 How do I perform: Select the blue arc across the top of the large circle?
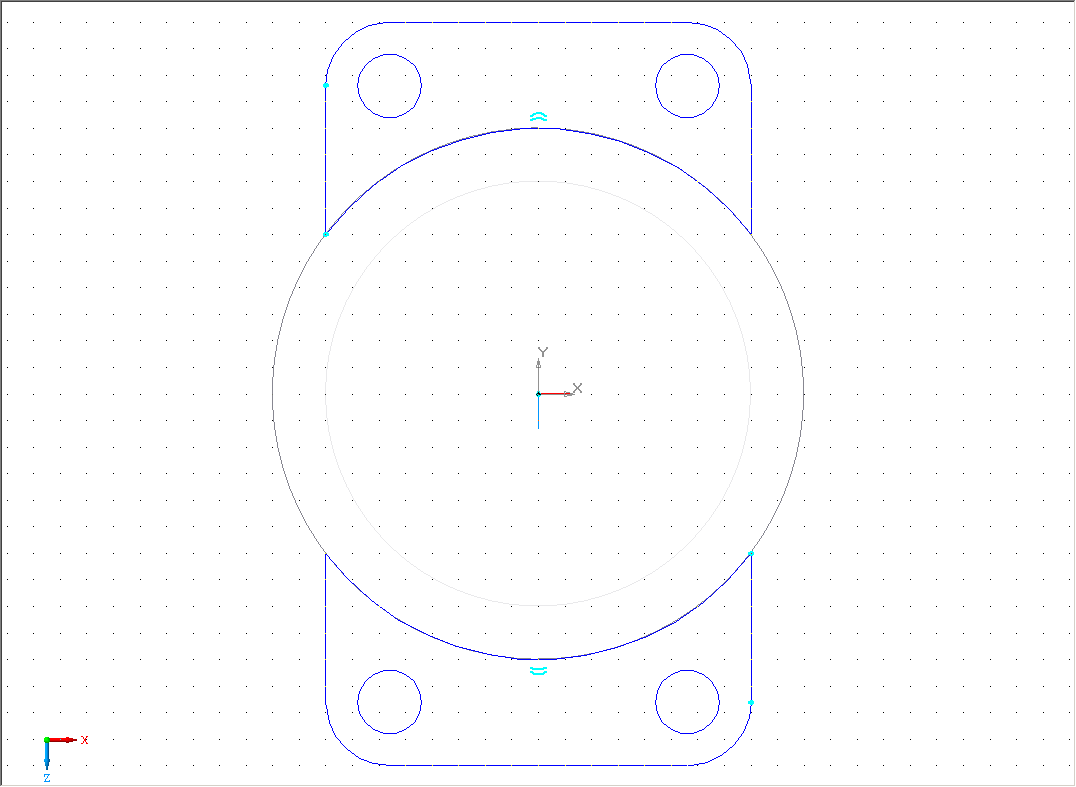(539, 128)
